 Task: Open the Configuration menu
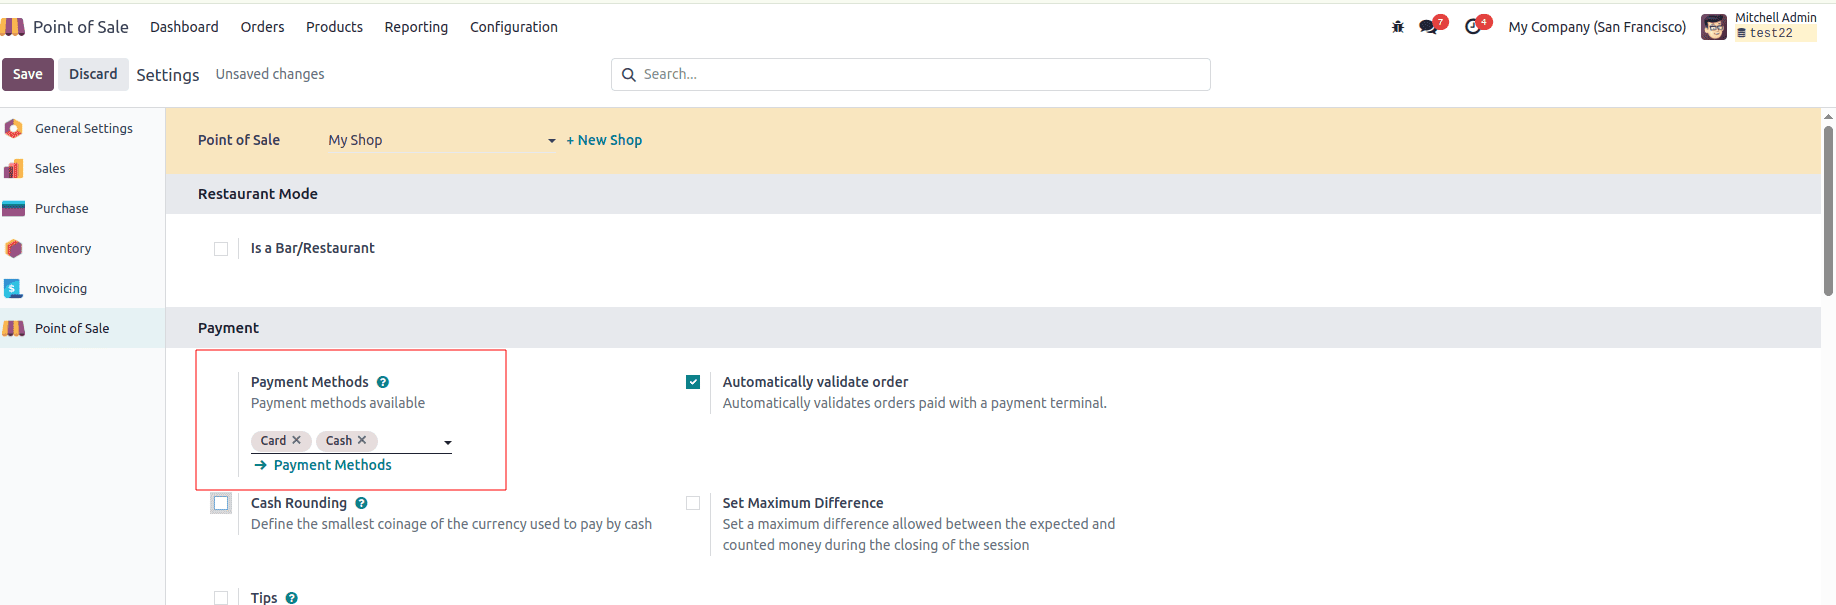tap(513, 27)
